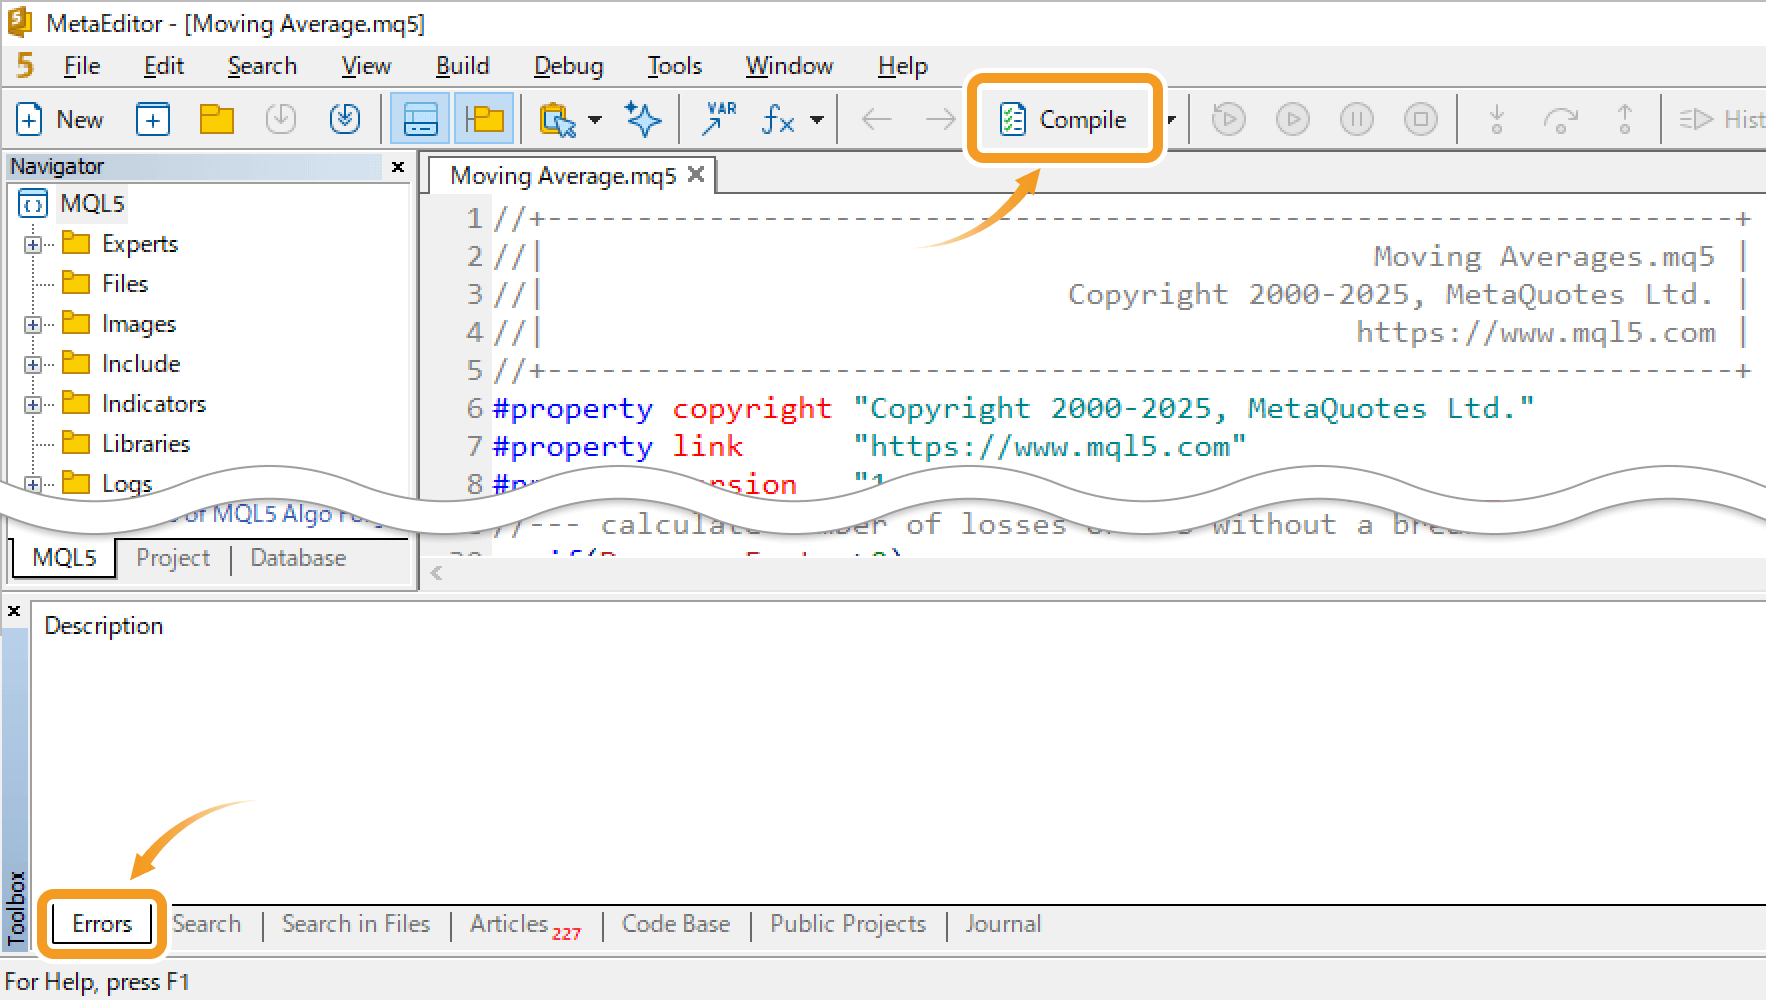
Task: Toggle the Toolbox panel toolbar button
Action: point(420,120)
